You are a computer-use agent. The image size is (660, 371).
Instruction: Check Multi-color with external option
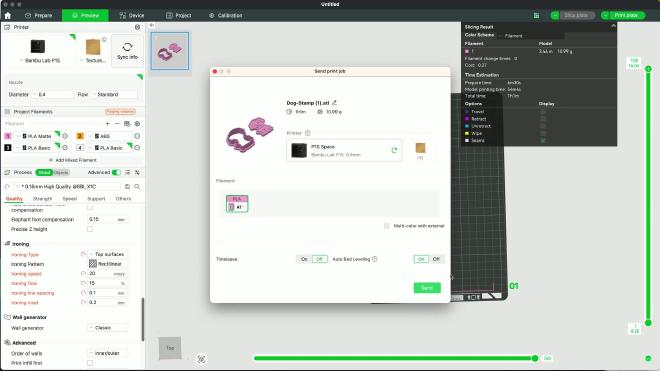pos(387,226)
